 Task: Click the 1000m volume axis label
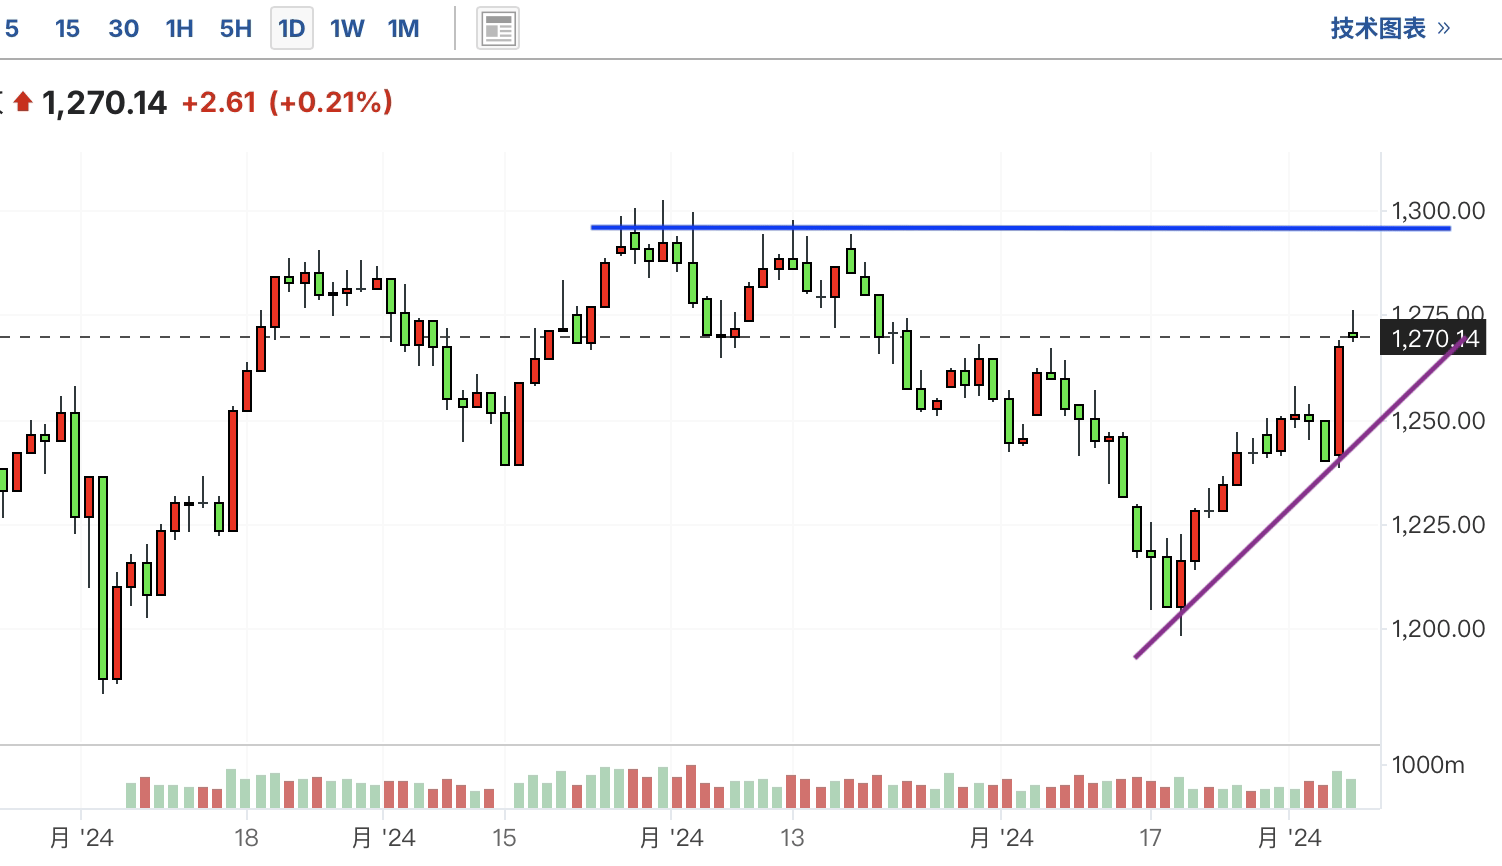coord(1428,765)
